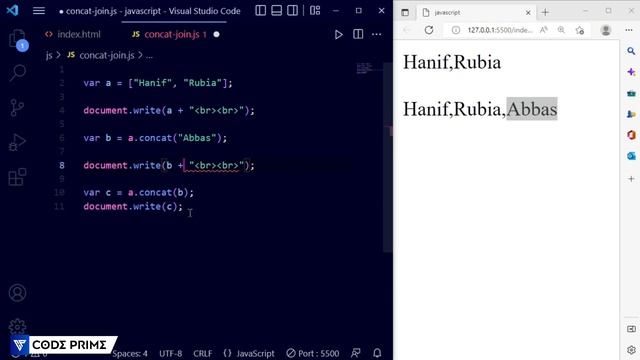
Task: Toggle the primary side bar layout icon
Action: [x=260, y=11]
